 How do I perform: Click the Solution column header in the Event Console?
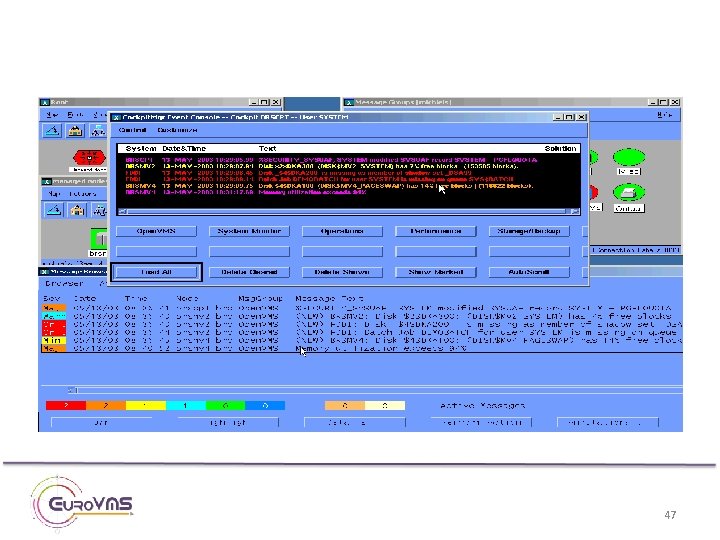560,148
